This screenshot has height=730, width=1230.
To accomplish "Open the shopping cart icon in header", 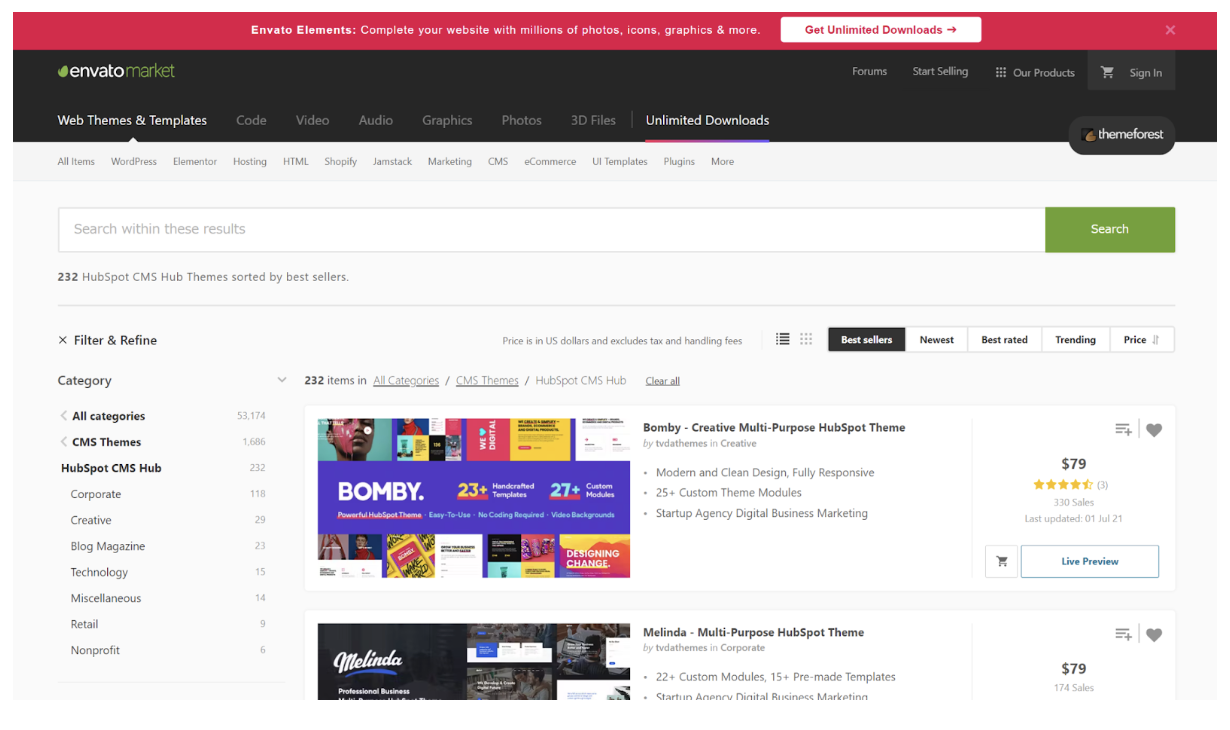I will [x=1107, y=72].
